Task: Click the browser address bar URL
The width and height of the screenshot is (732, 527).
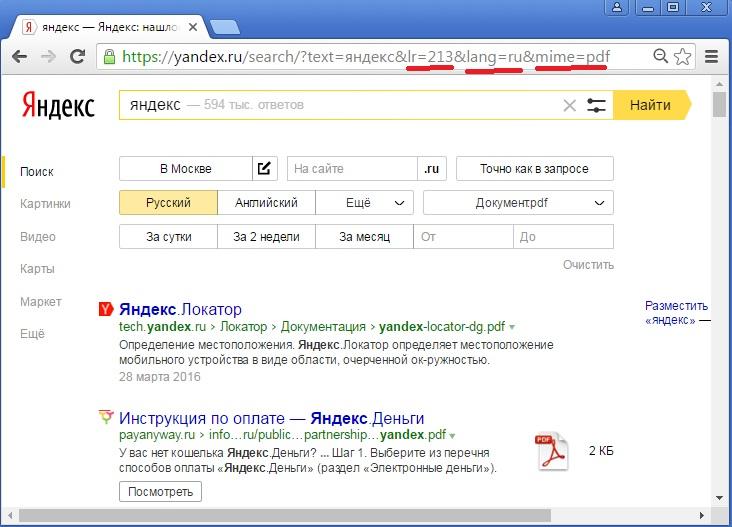Action: pos(366,56)
